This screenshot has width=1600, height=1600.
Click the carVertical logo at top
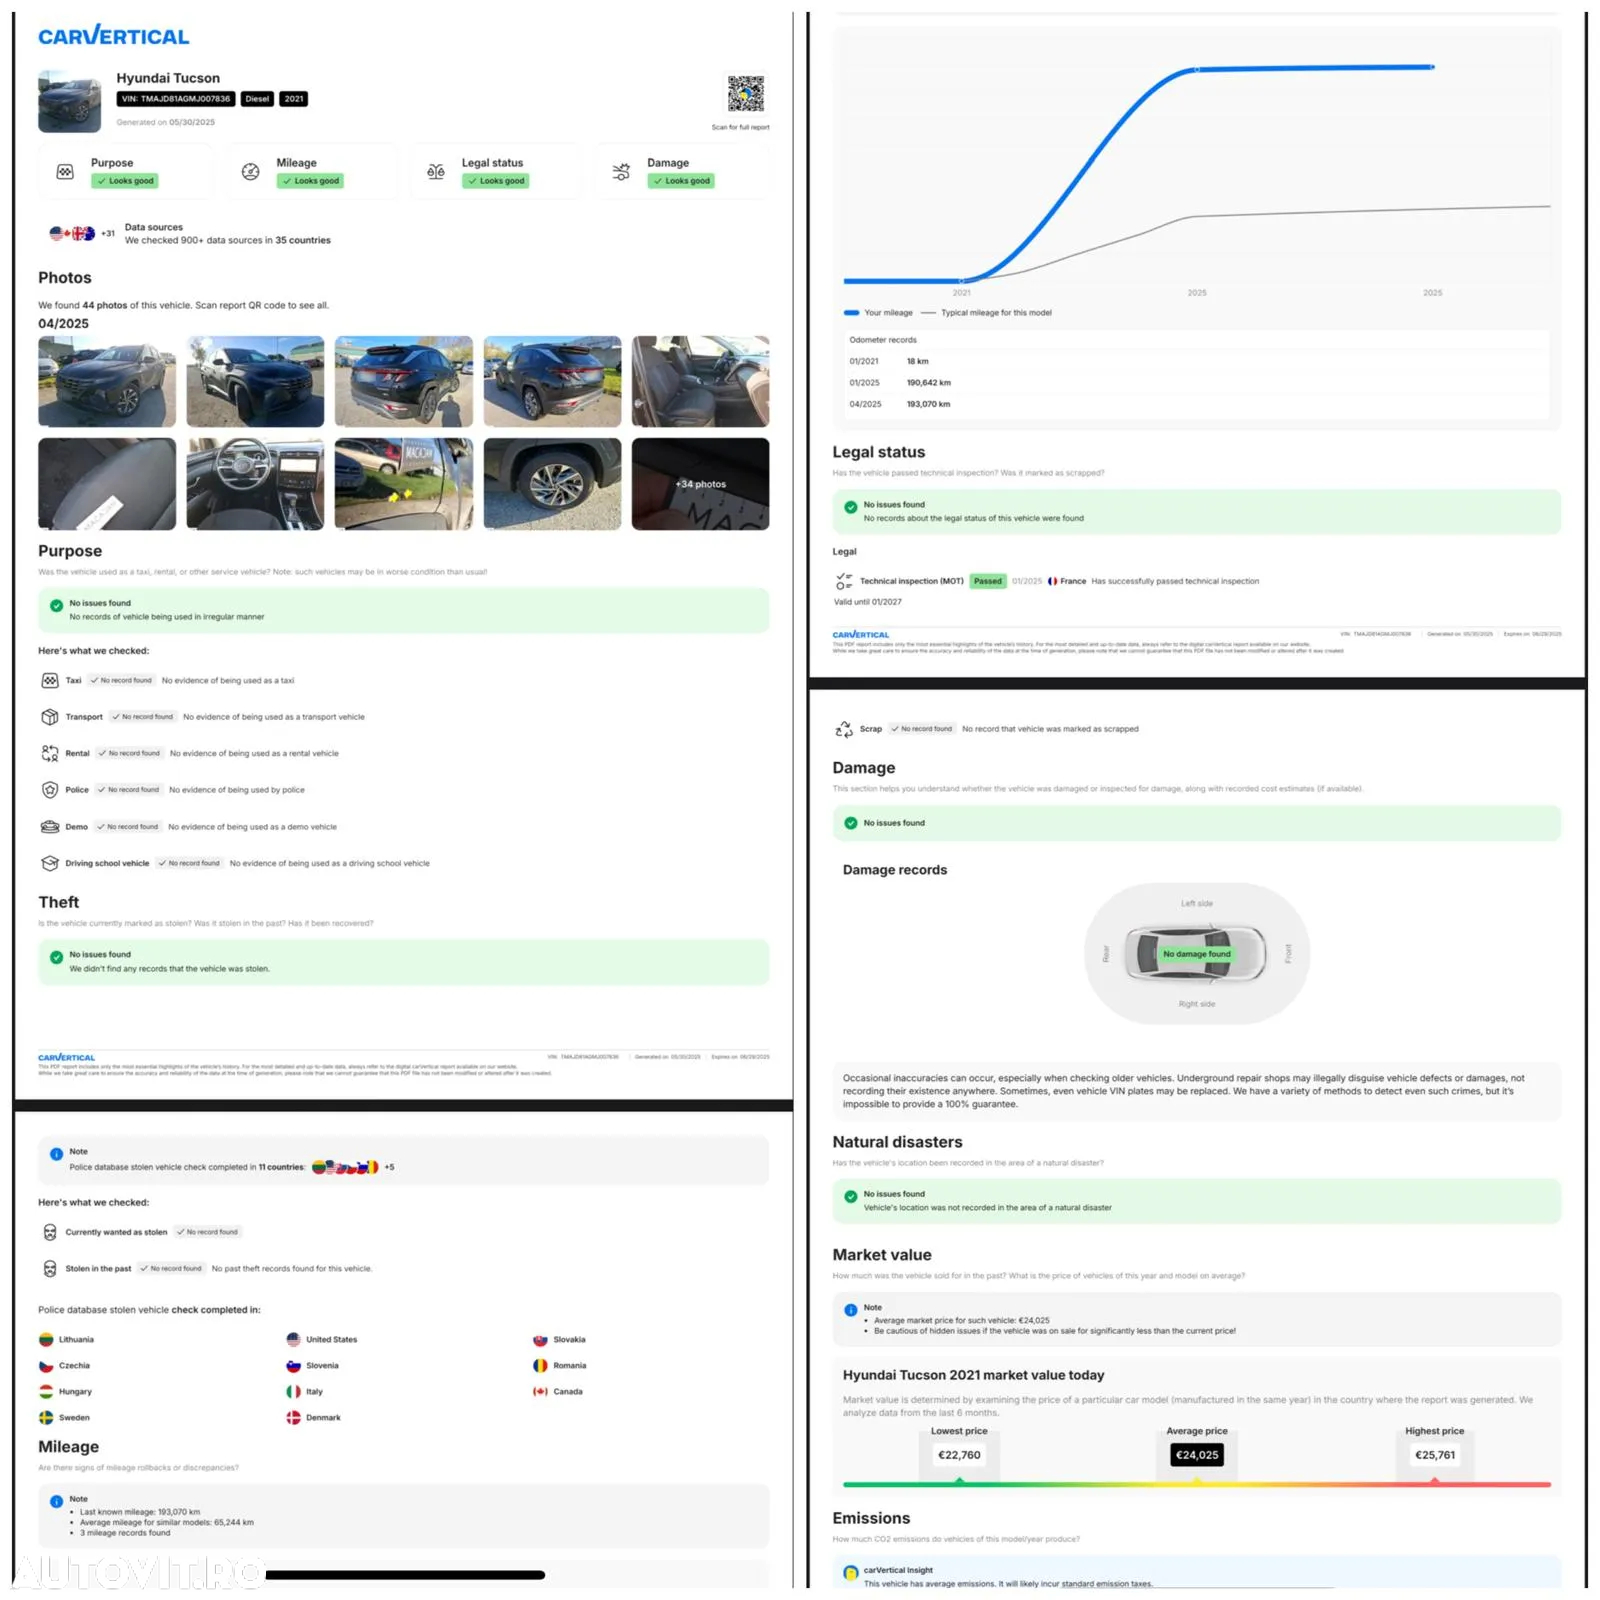coord(113,36)
